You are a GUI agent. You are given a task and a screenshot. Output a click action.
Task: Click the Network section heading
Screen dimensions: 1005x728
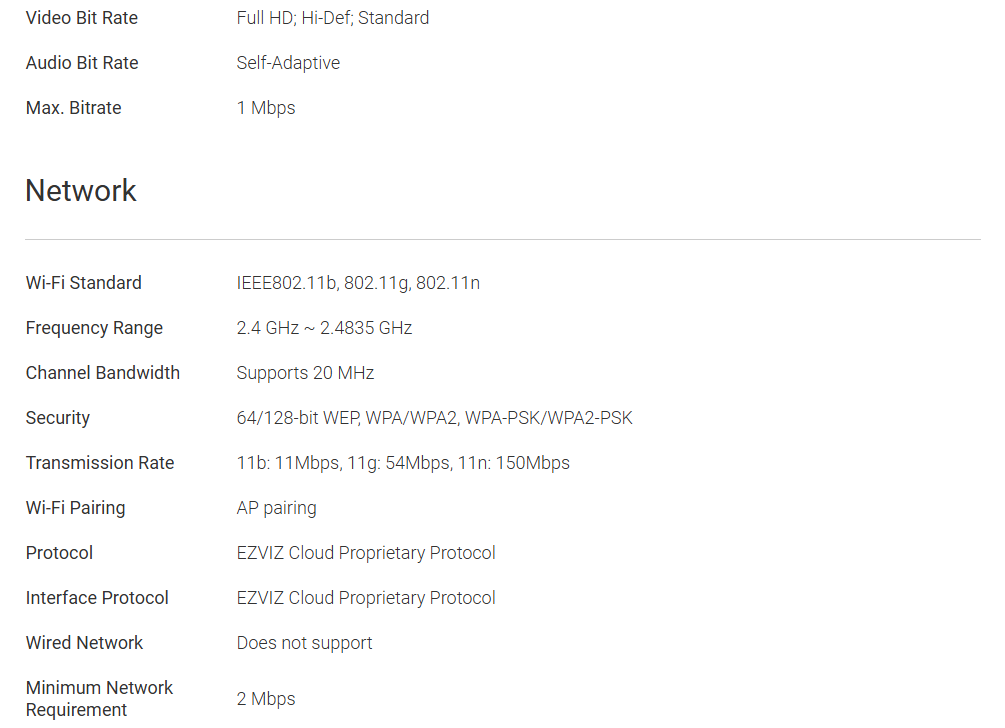[x=81, y=191]
